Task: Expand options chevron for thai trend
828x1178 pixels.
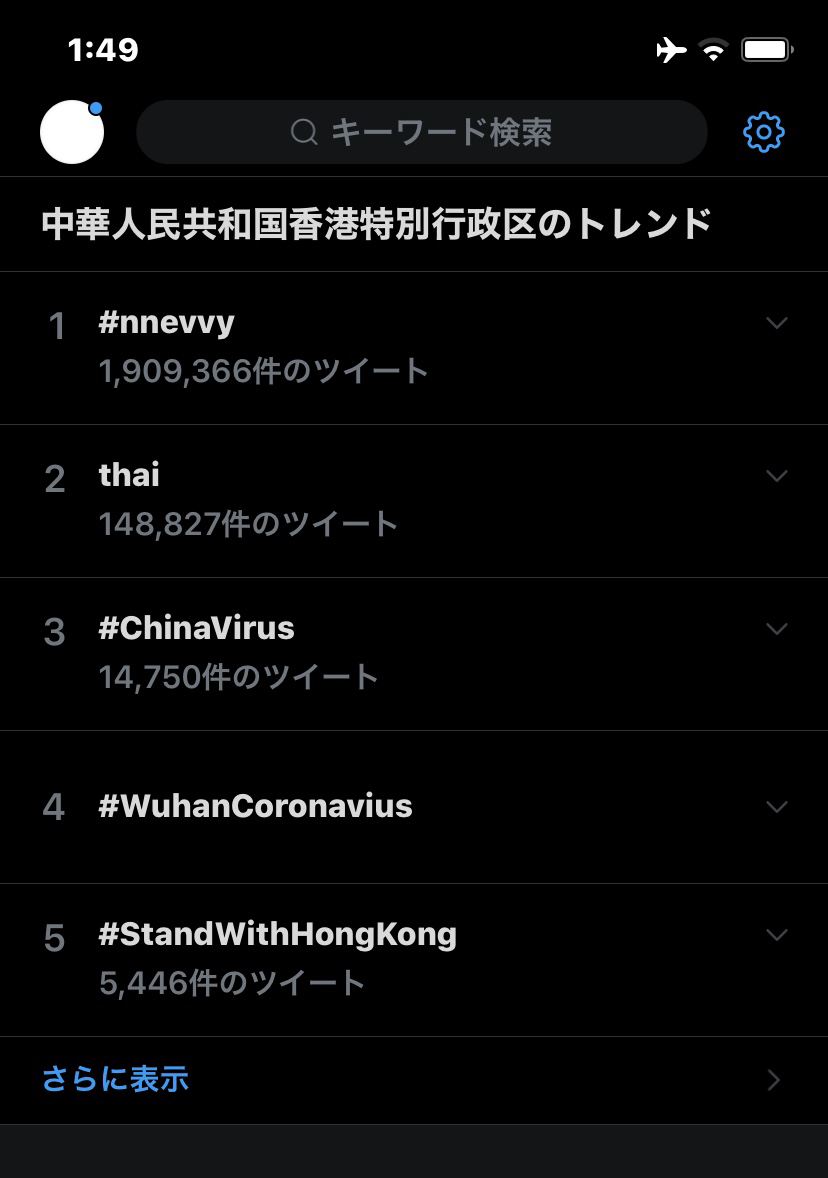Action: tap(776, 476)
